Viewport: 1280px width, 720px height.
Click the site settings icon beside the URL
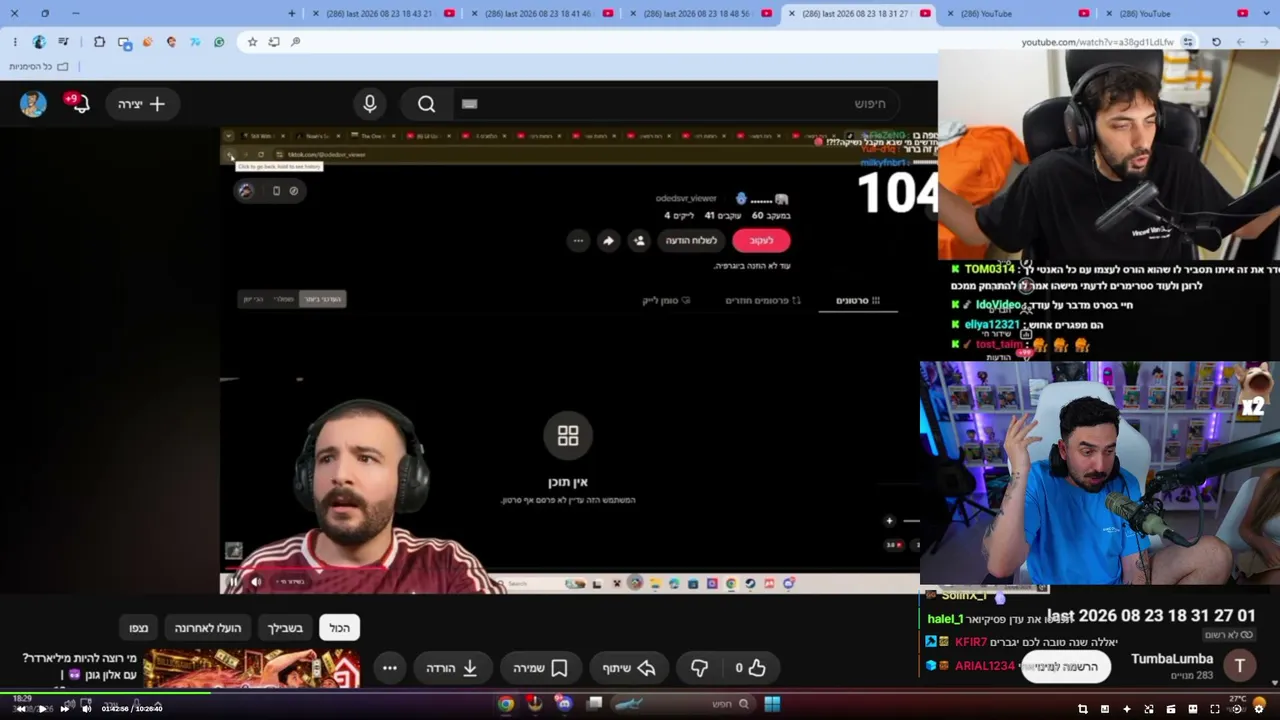tap(1188, 42)
